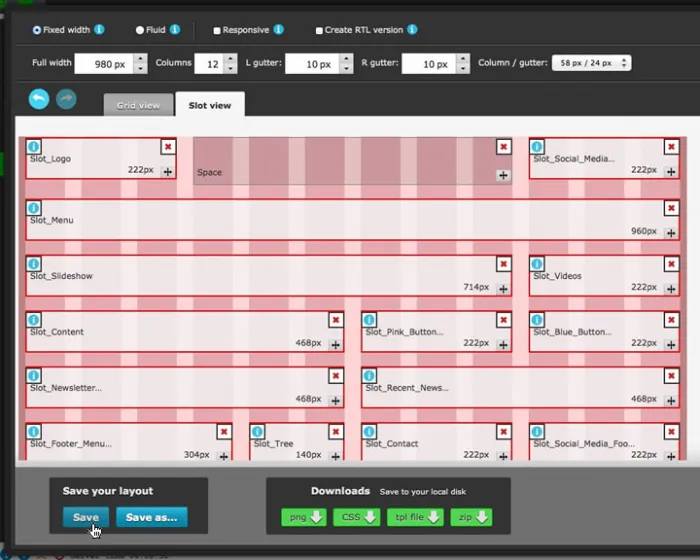The height and width of the screenshot is (560, 700).
Task: Show info tooltip next to Responsive
Action: [278, 30]
